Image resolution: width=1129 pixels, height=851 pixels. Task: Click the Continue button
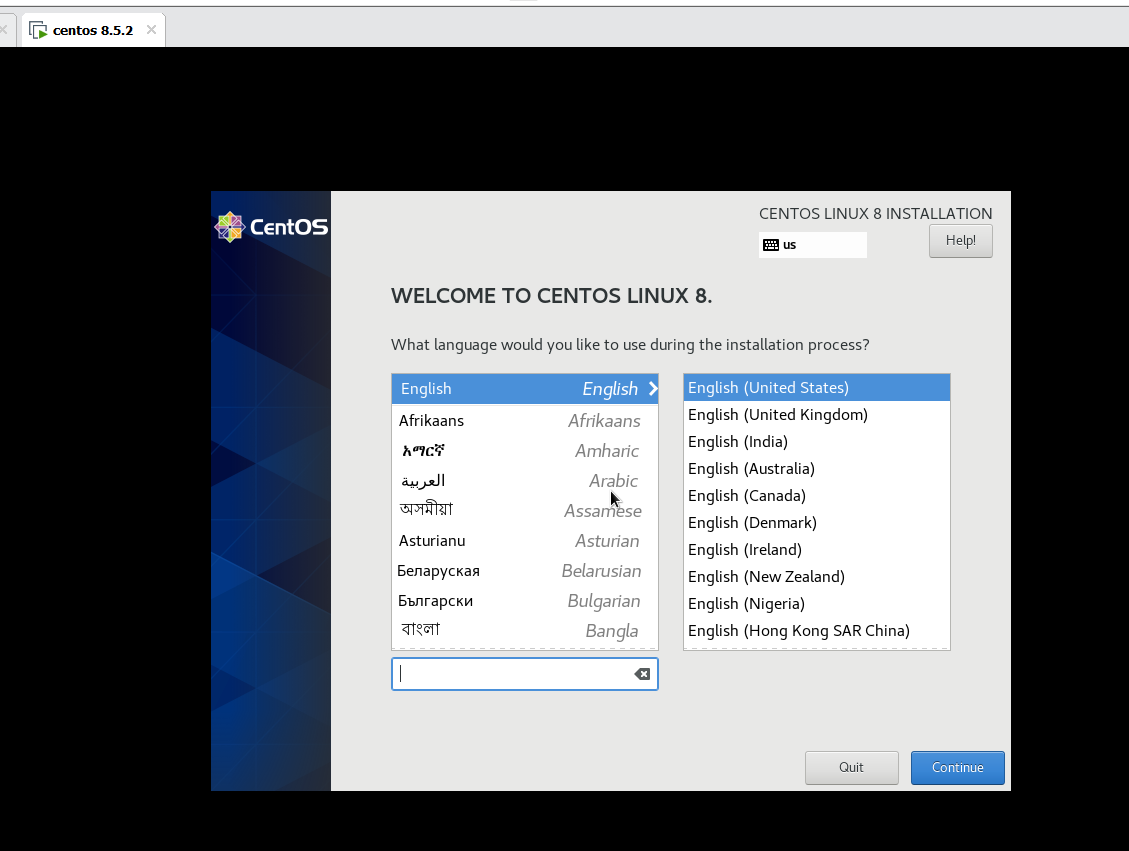958,767
